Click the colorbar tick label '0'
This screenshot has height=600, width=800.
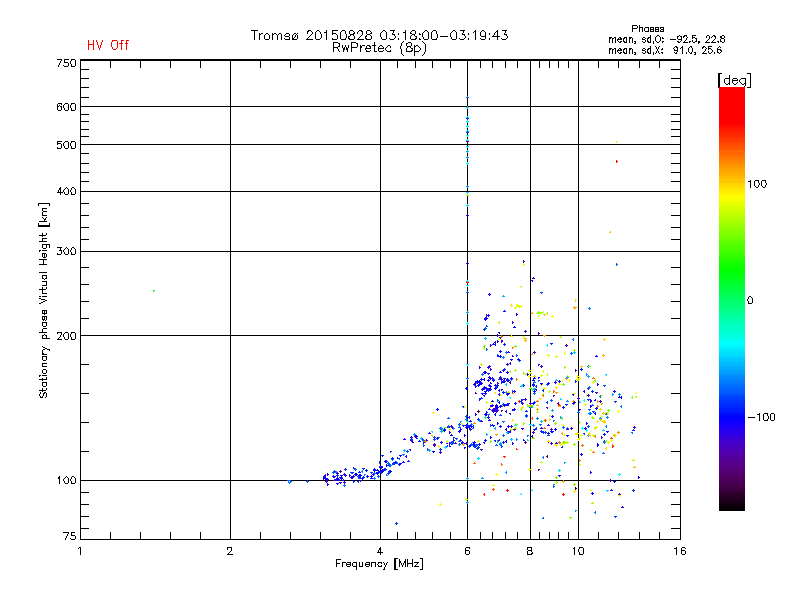pos(750,301)
